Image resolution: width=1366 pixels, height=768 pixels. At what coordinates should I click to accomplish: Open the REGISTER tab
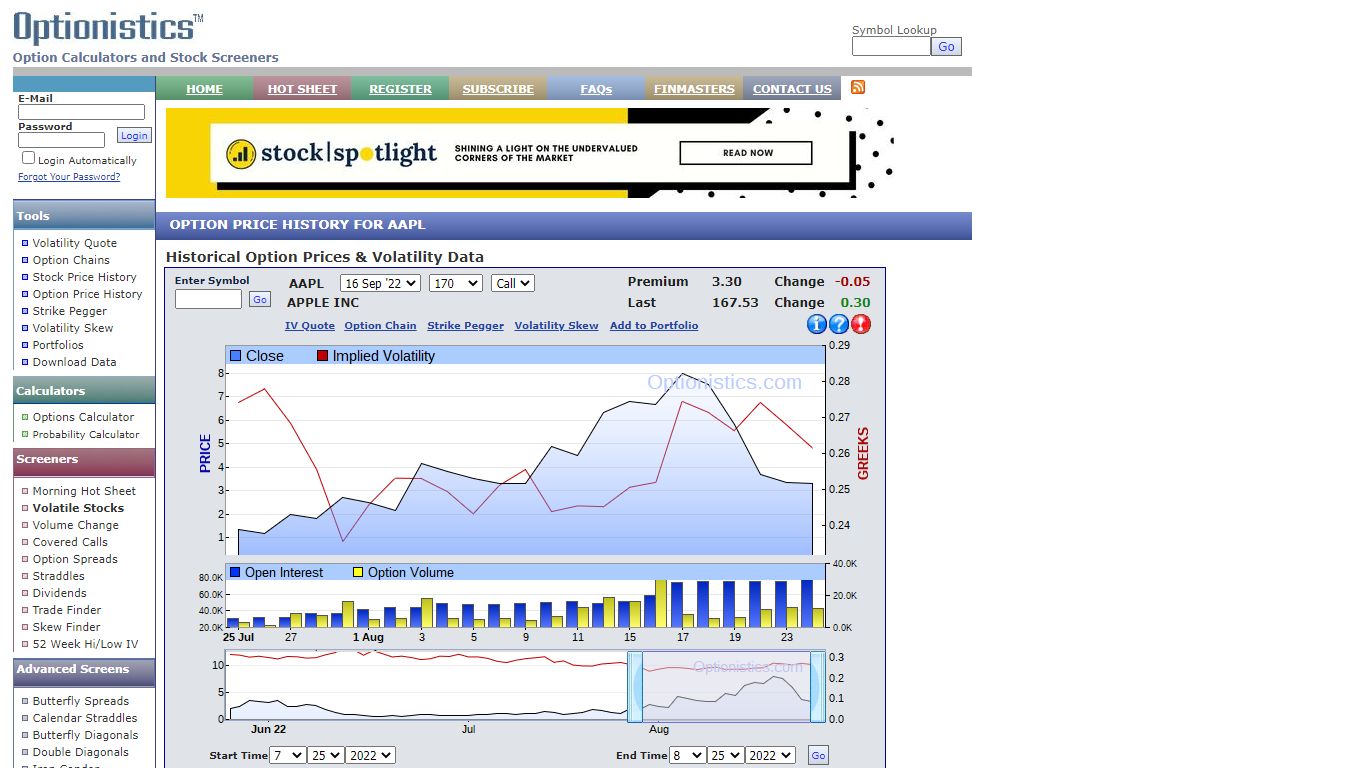(400, 89)
